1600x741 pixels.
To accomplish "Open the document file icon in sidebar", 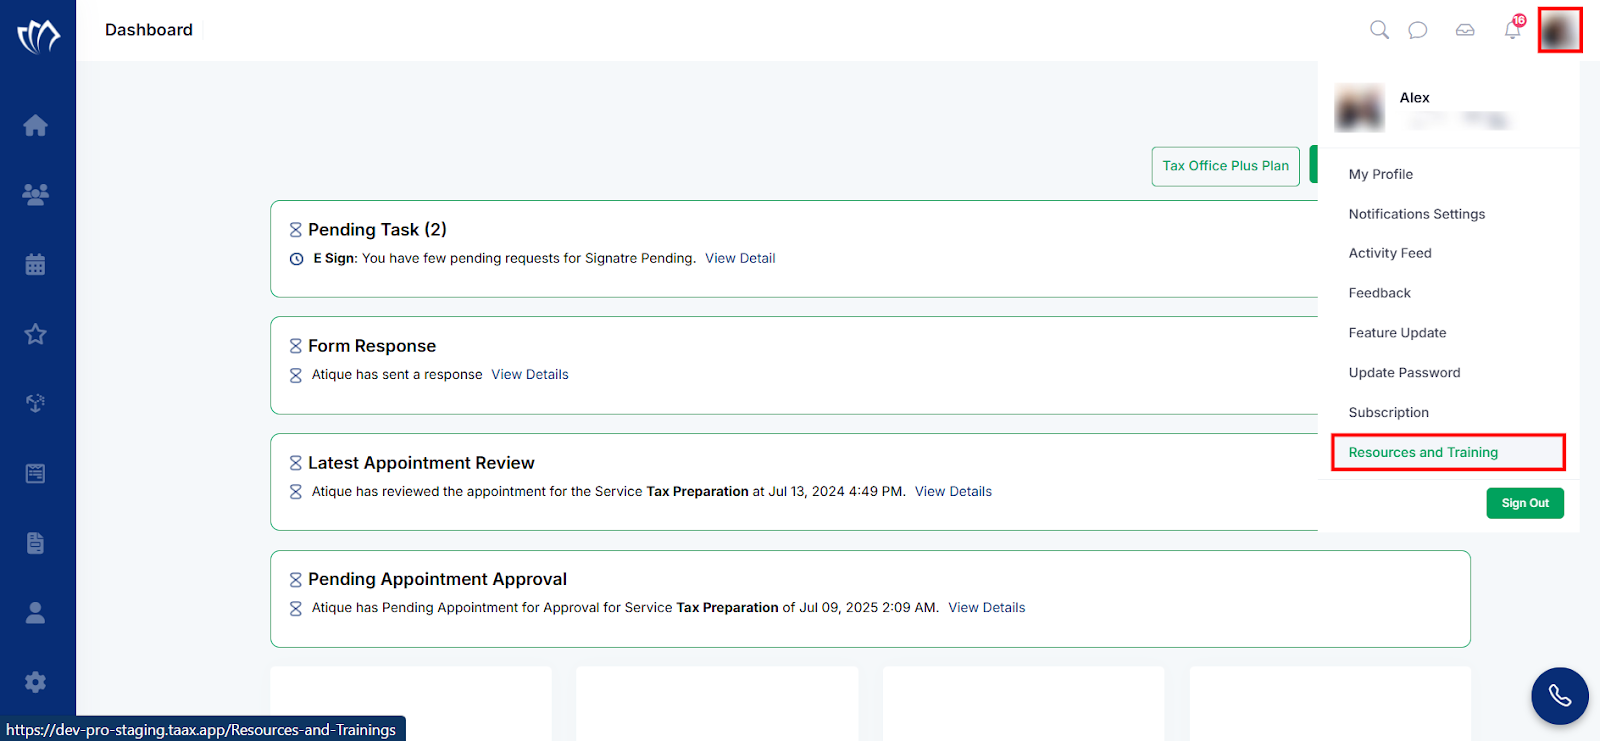I will tap(36, 543).
